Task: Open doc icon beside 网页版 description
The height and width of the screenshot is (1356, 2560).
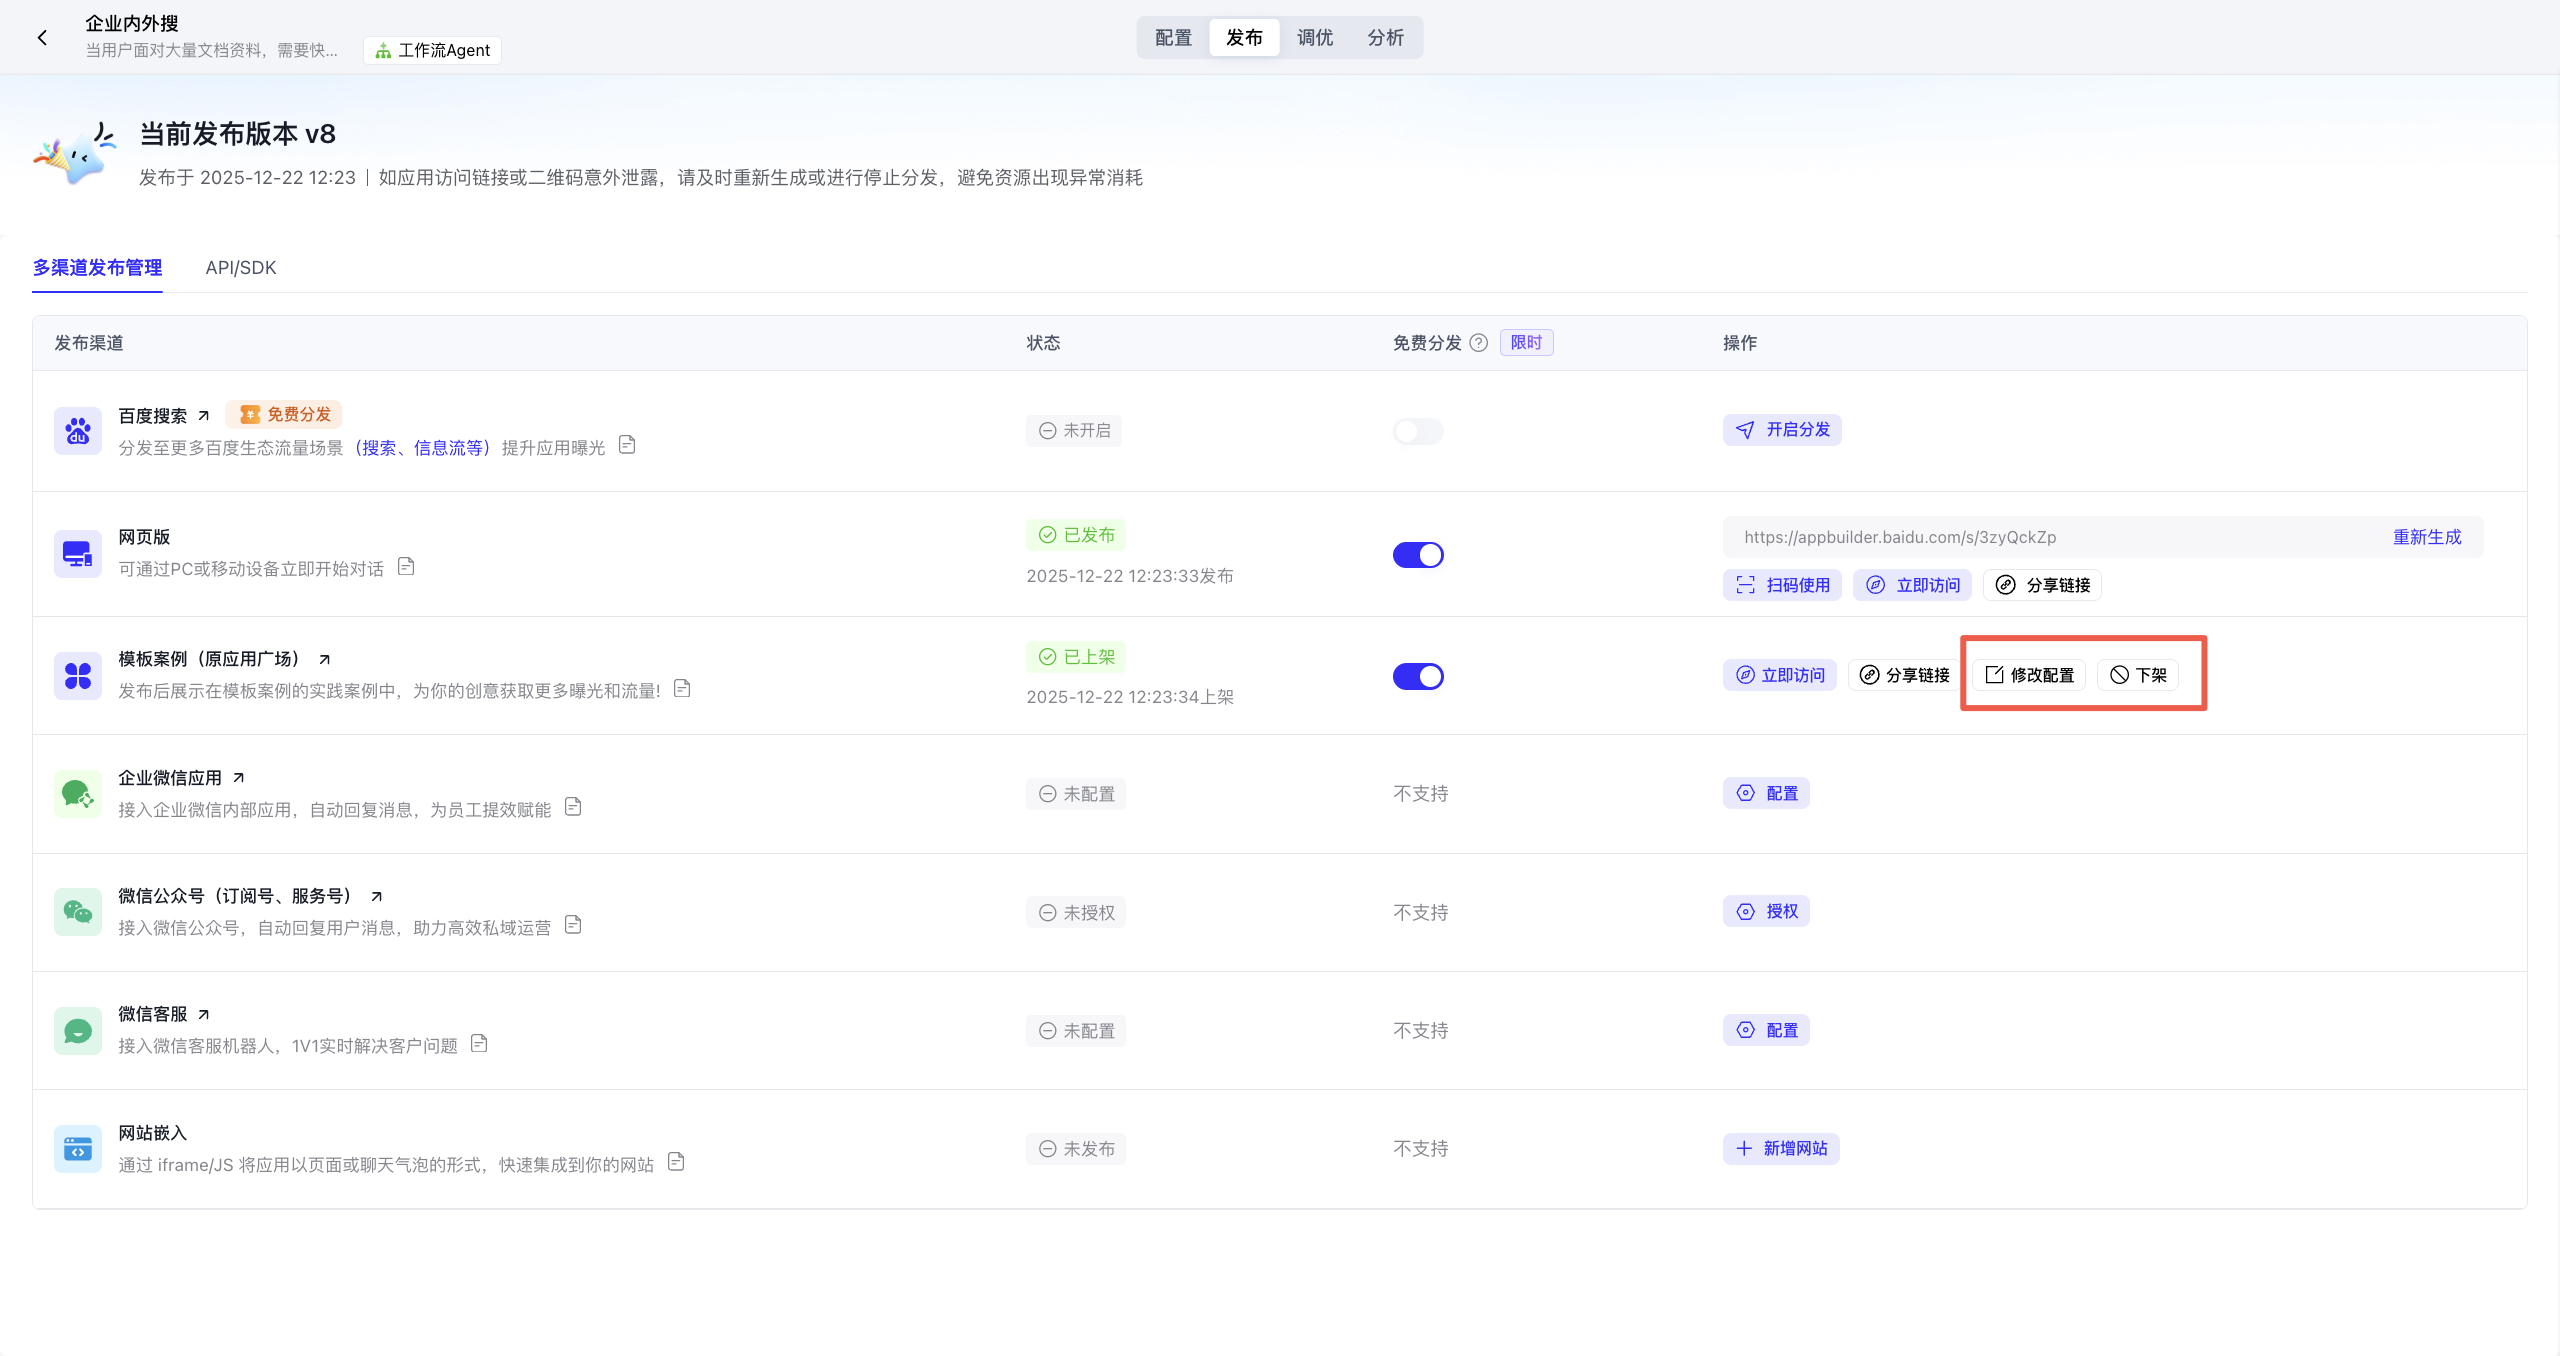Action: pos(406,567)
